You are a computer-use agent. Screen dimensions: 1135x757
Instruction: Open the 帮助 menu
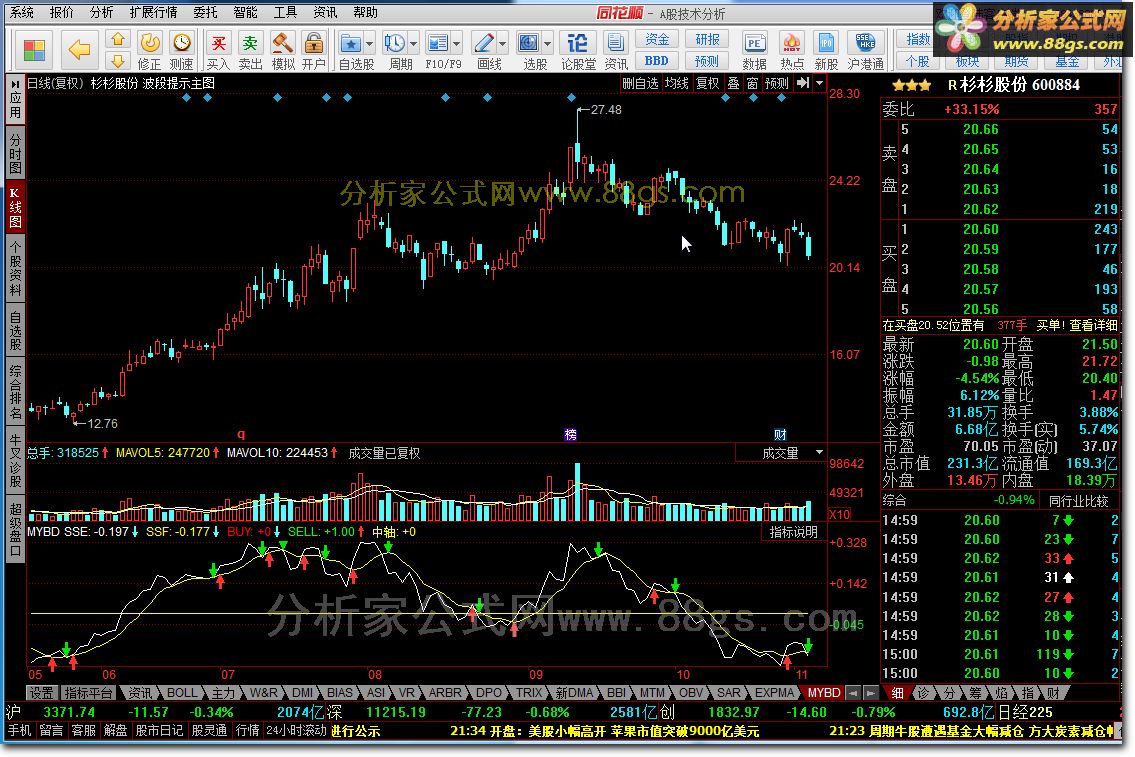pos(365,12)
